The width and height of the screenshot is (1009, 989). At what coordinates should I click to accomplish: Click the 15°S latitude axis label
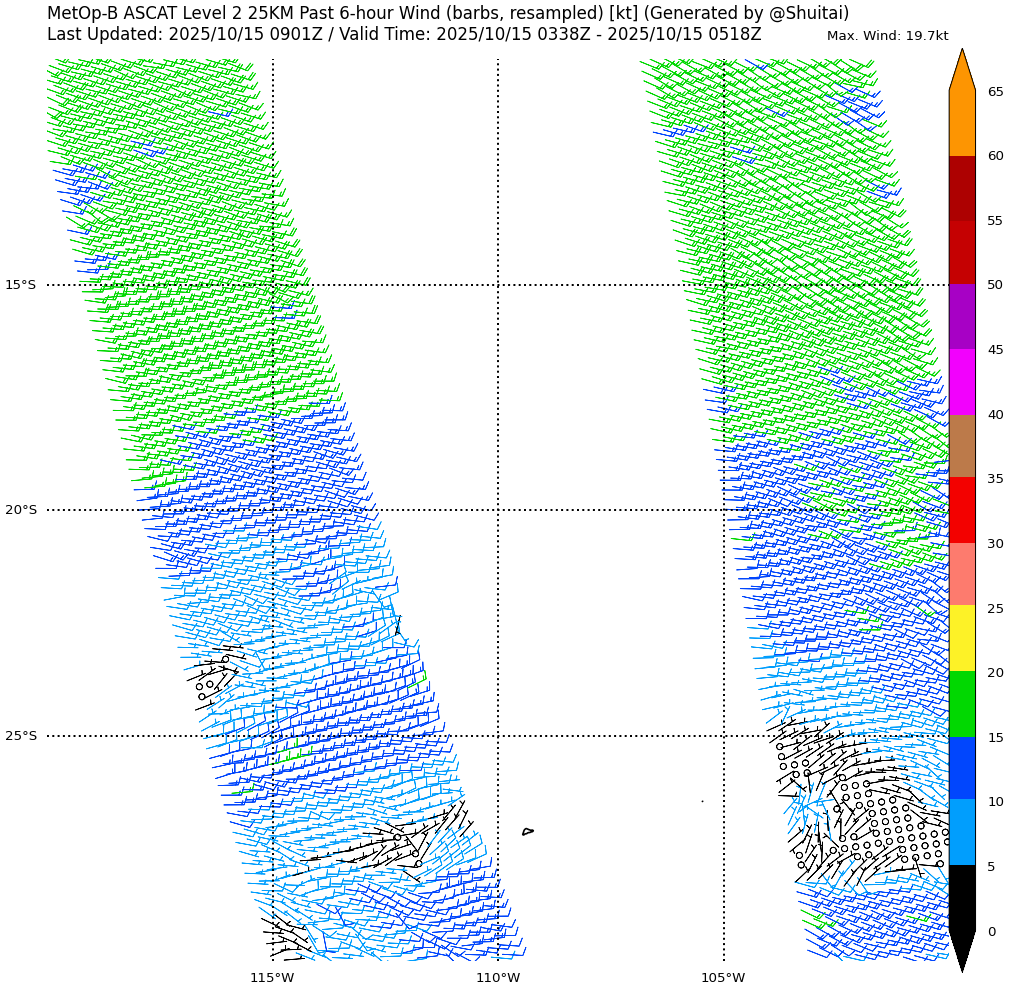pyautogui.click(x=20, y=285)
